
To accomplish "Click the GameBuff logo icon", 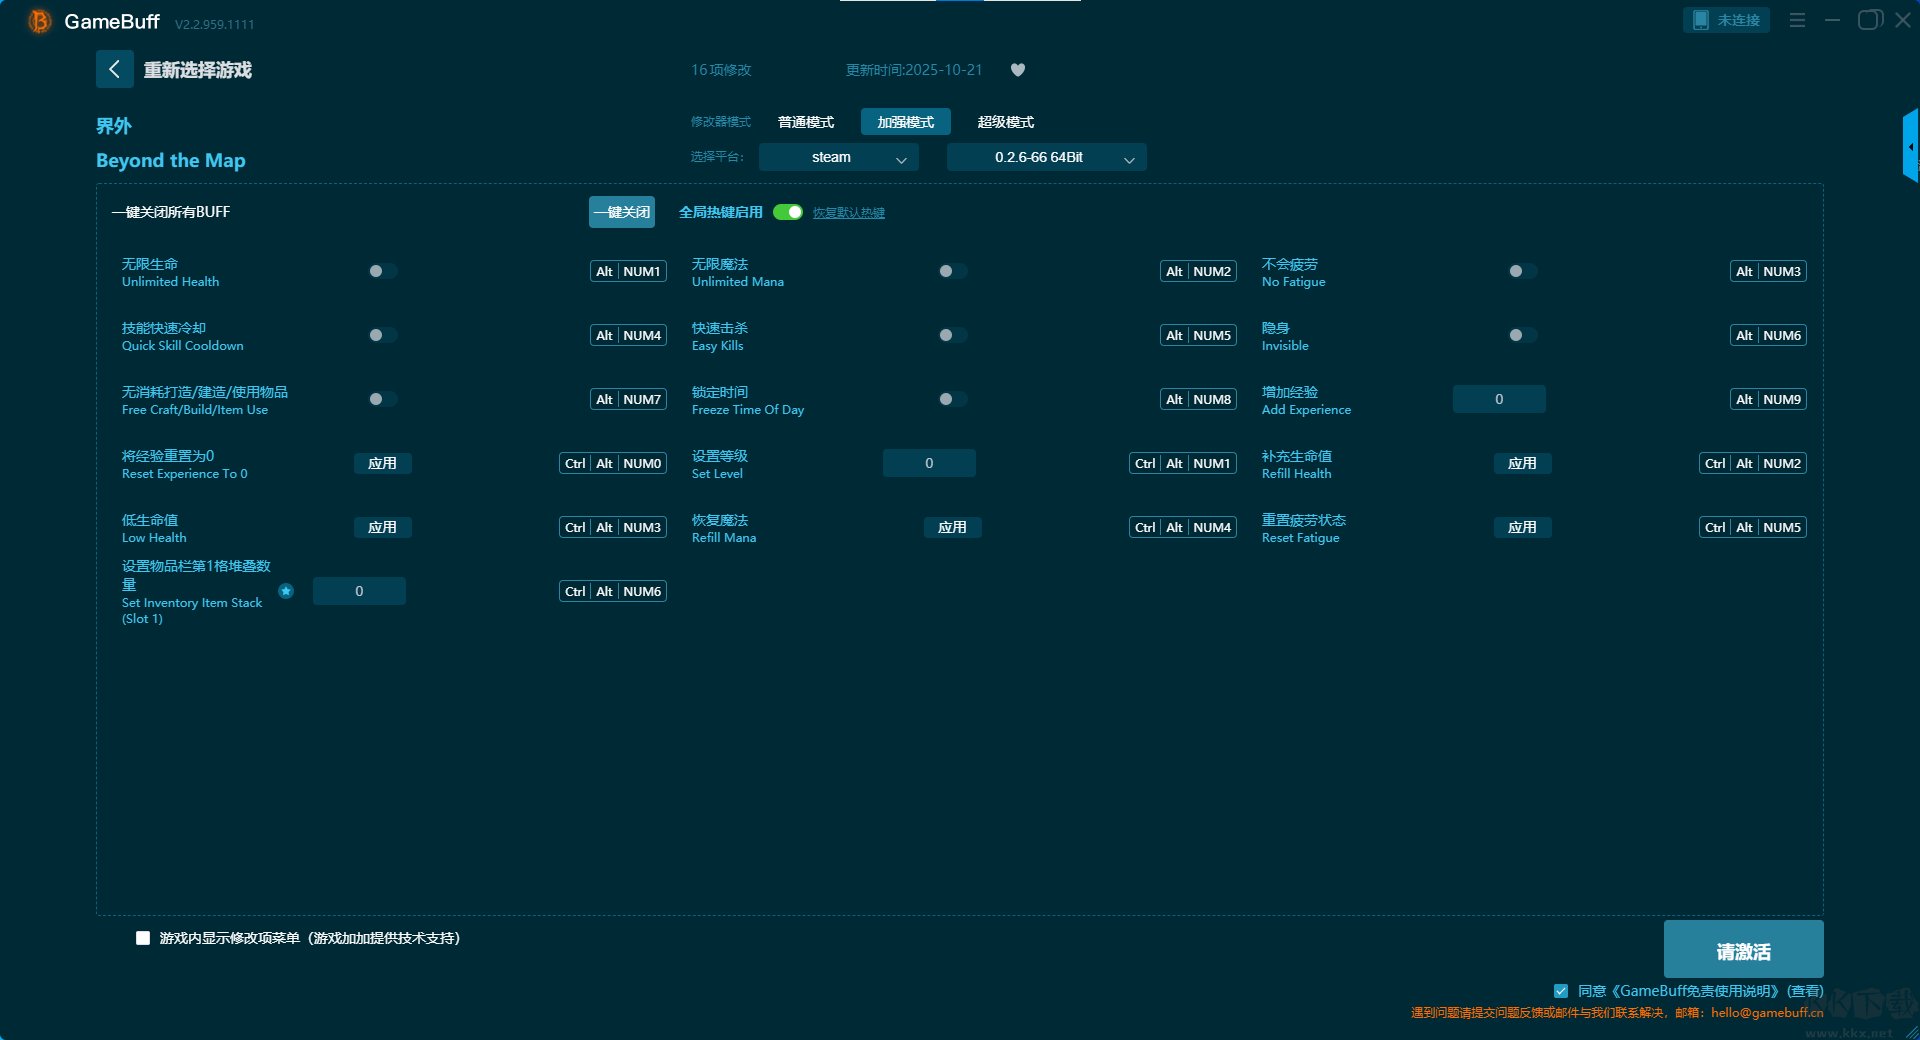I will click(39, 21).
